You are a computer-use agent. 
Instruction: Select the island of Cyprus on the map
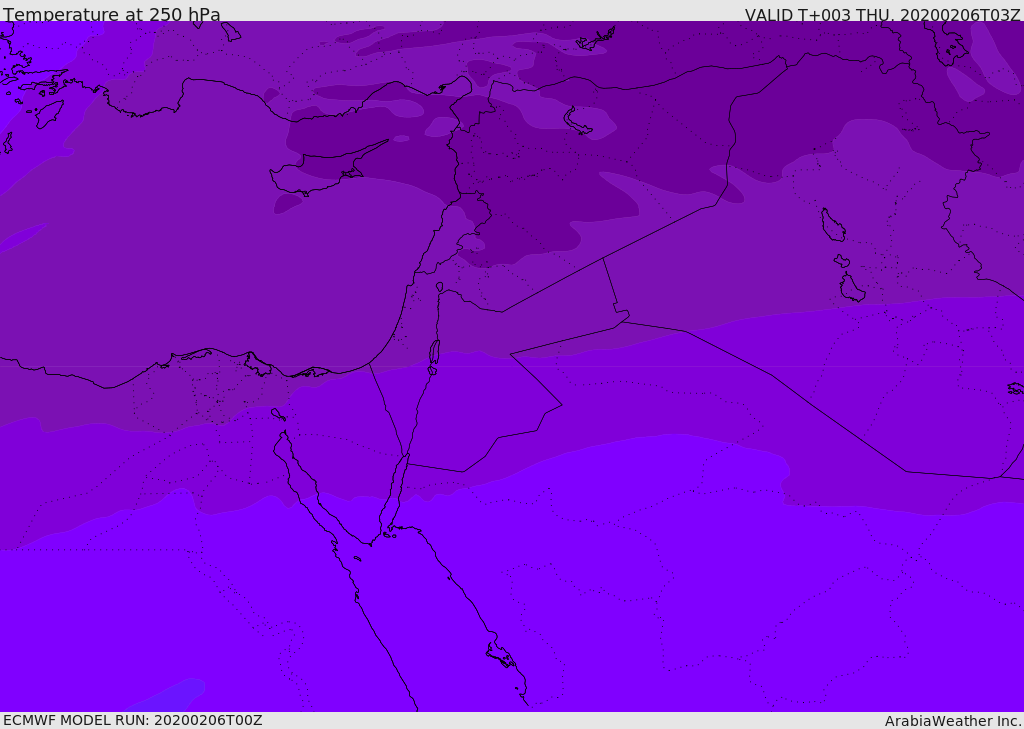(318, 177)
